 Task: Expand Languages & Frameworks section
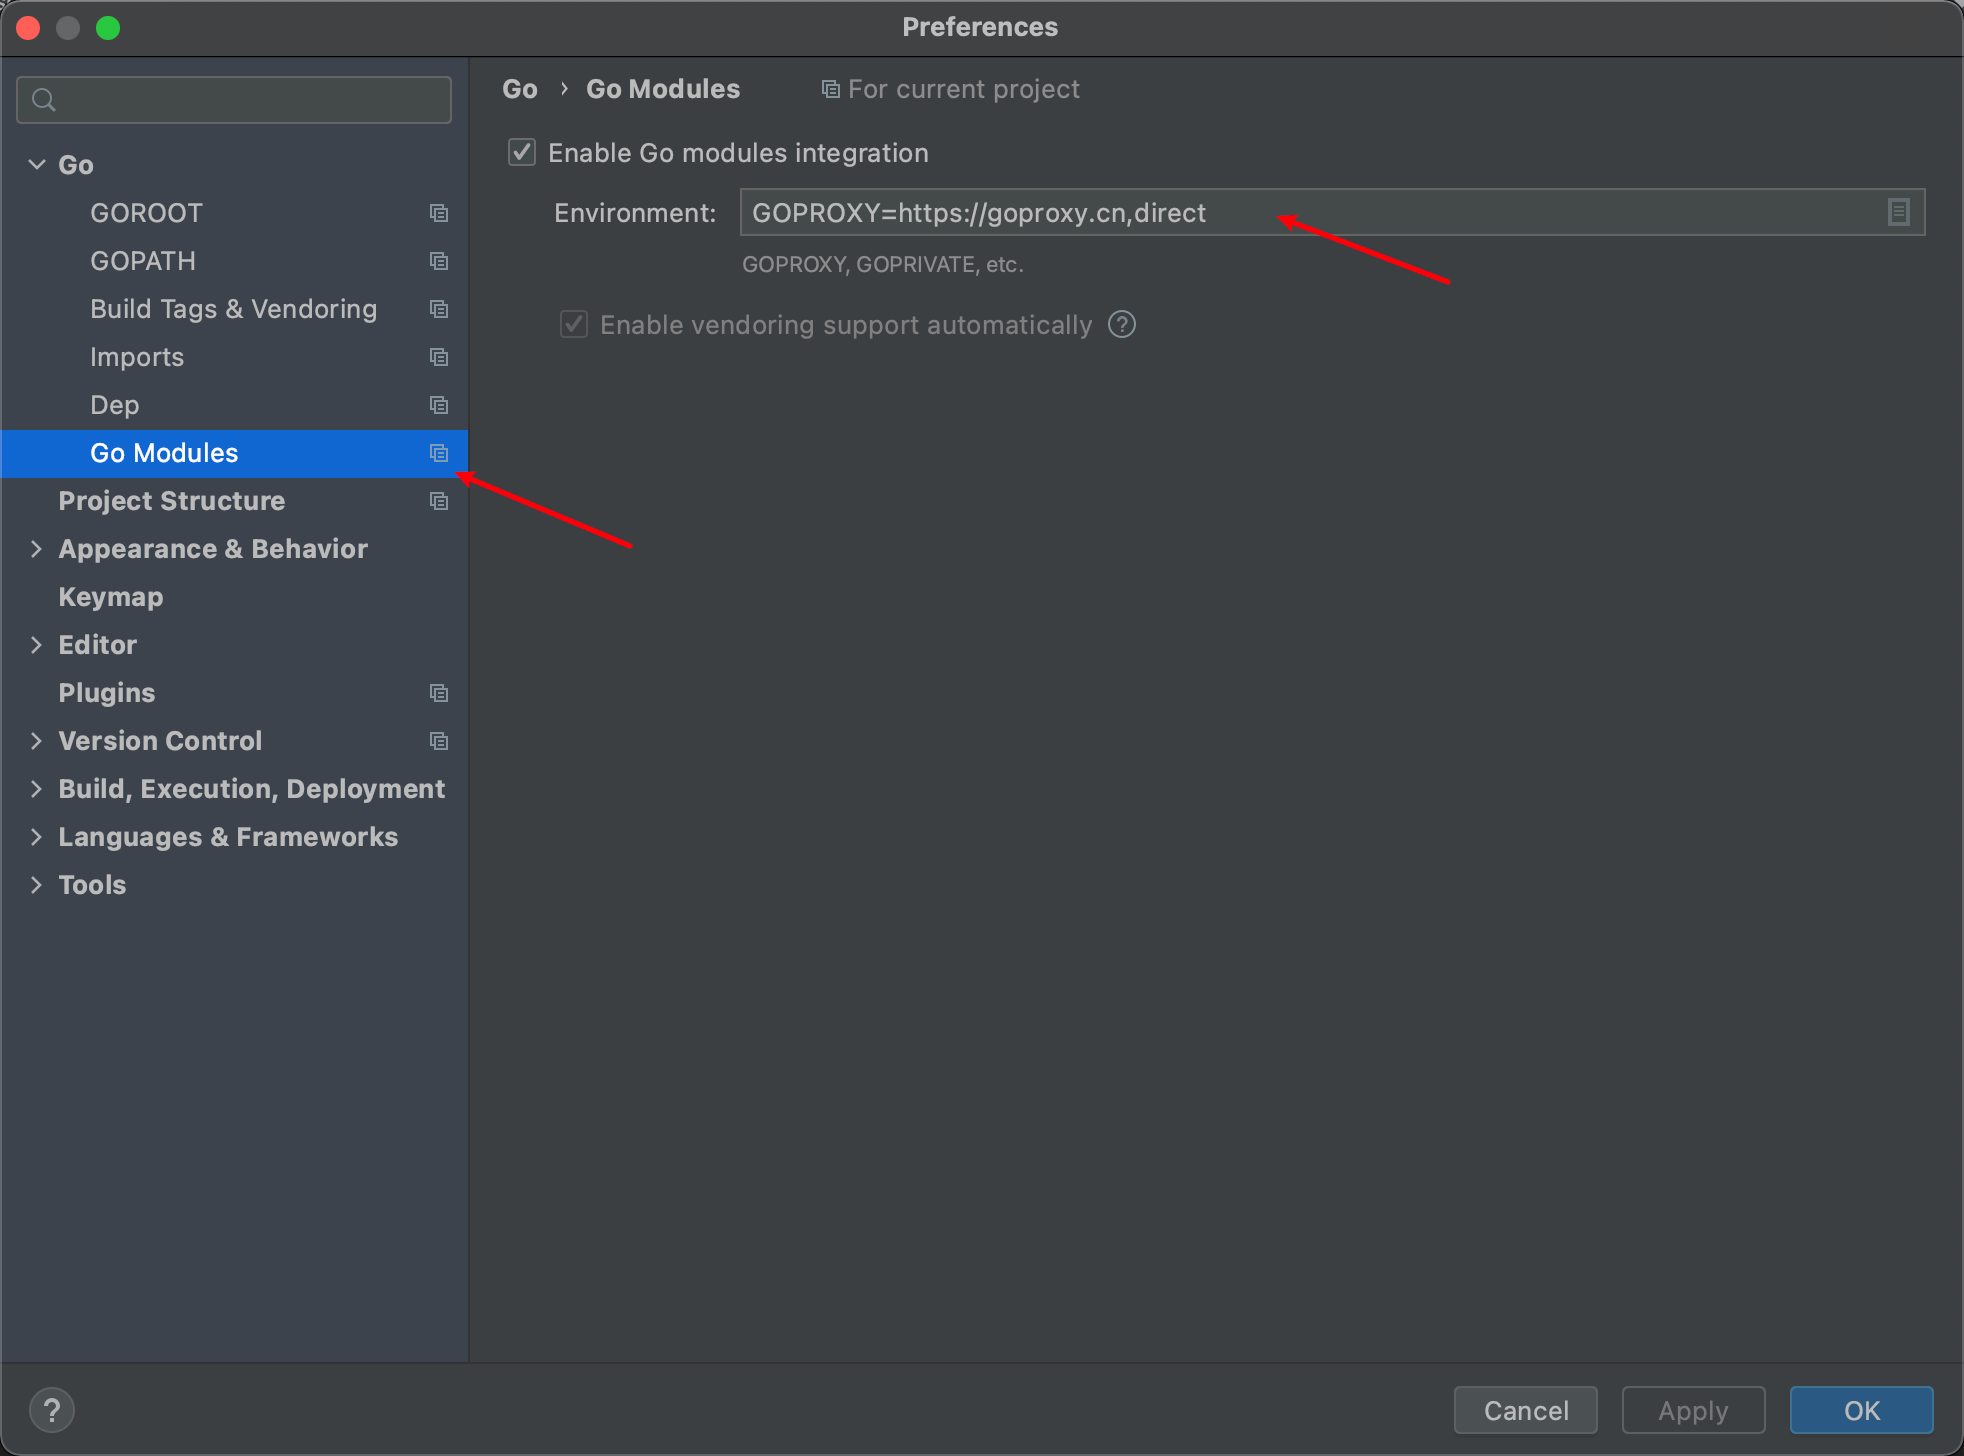37,837
